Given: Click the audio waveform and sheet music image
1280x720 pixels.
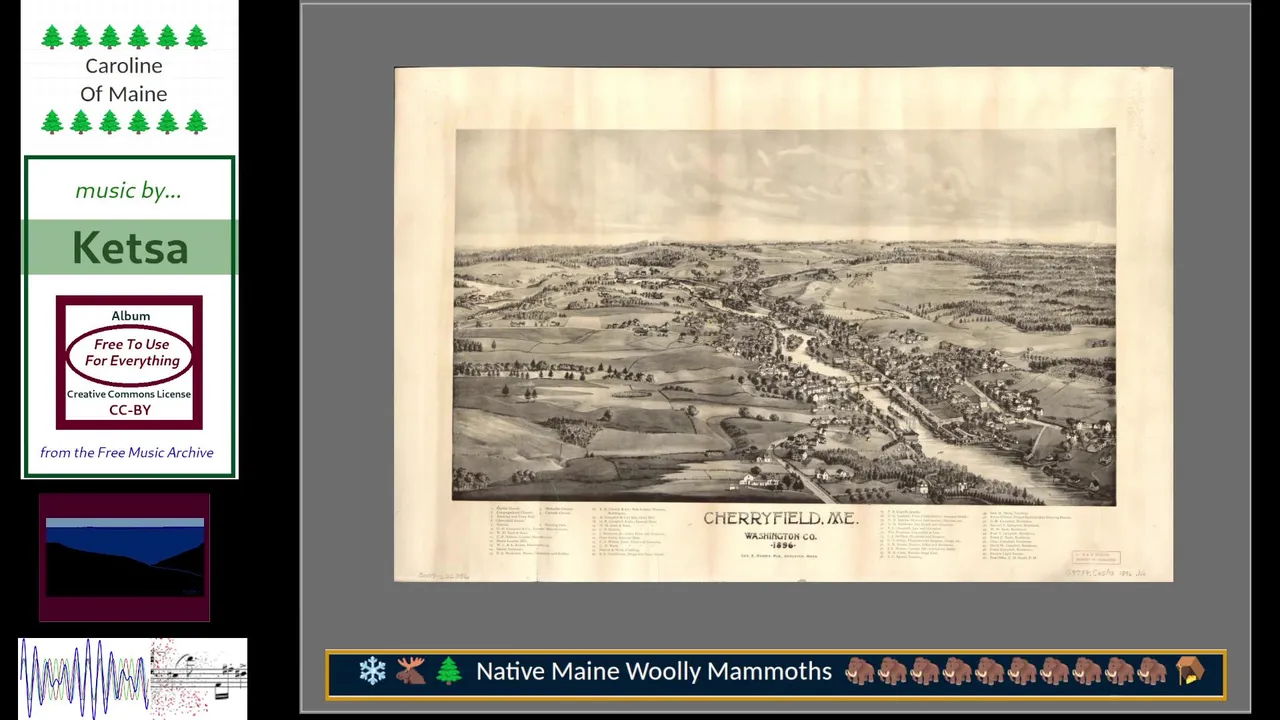Looking at the screenshot, I should pos(133,677).
